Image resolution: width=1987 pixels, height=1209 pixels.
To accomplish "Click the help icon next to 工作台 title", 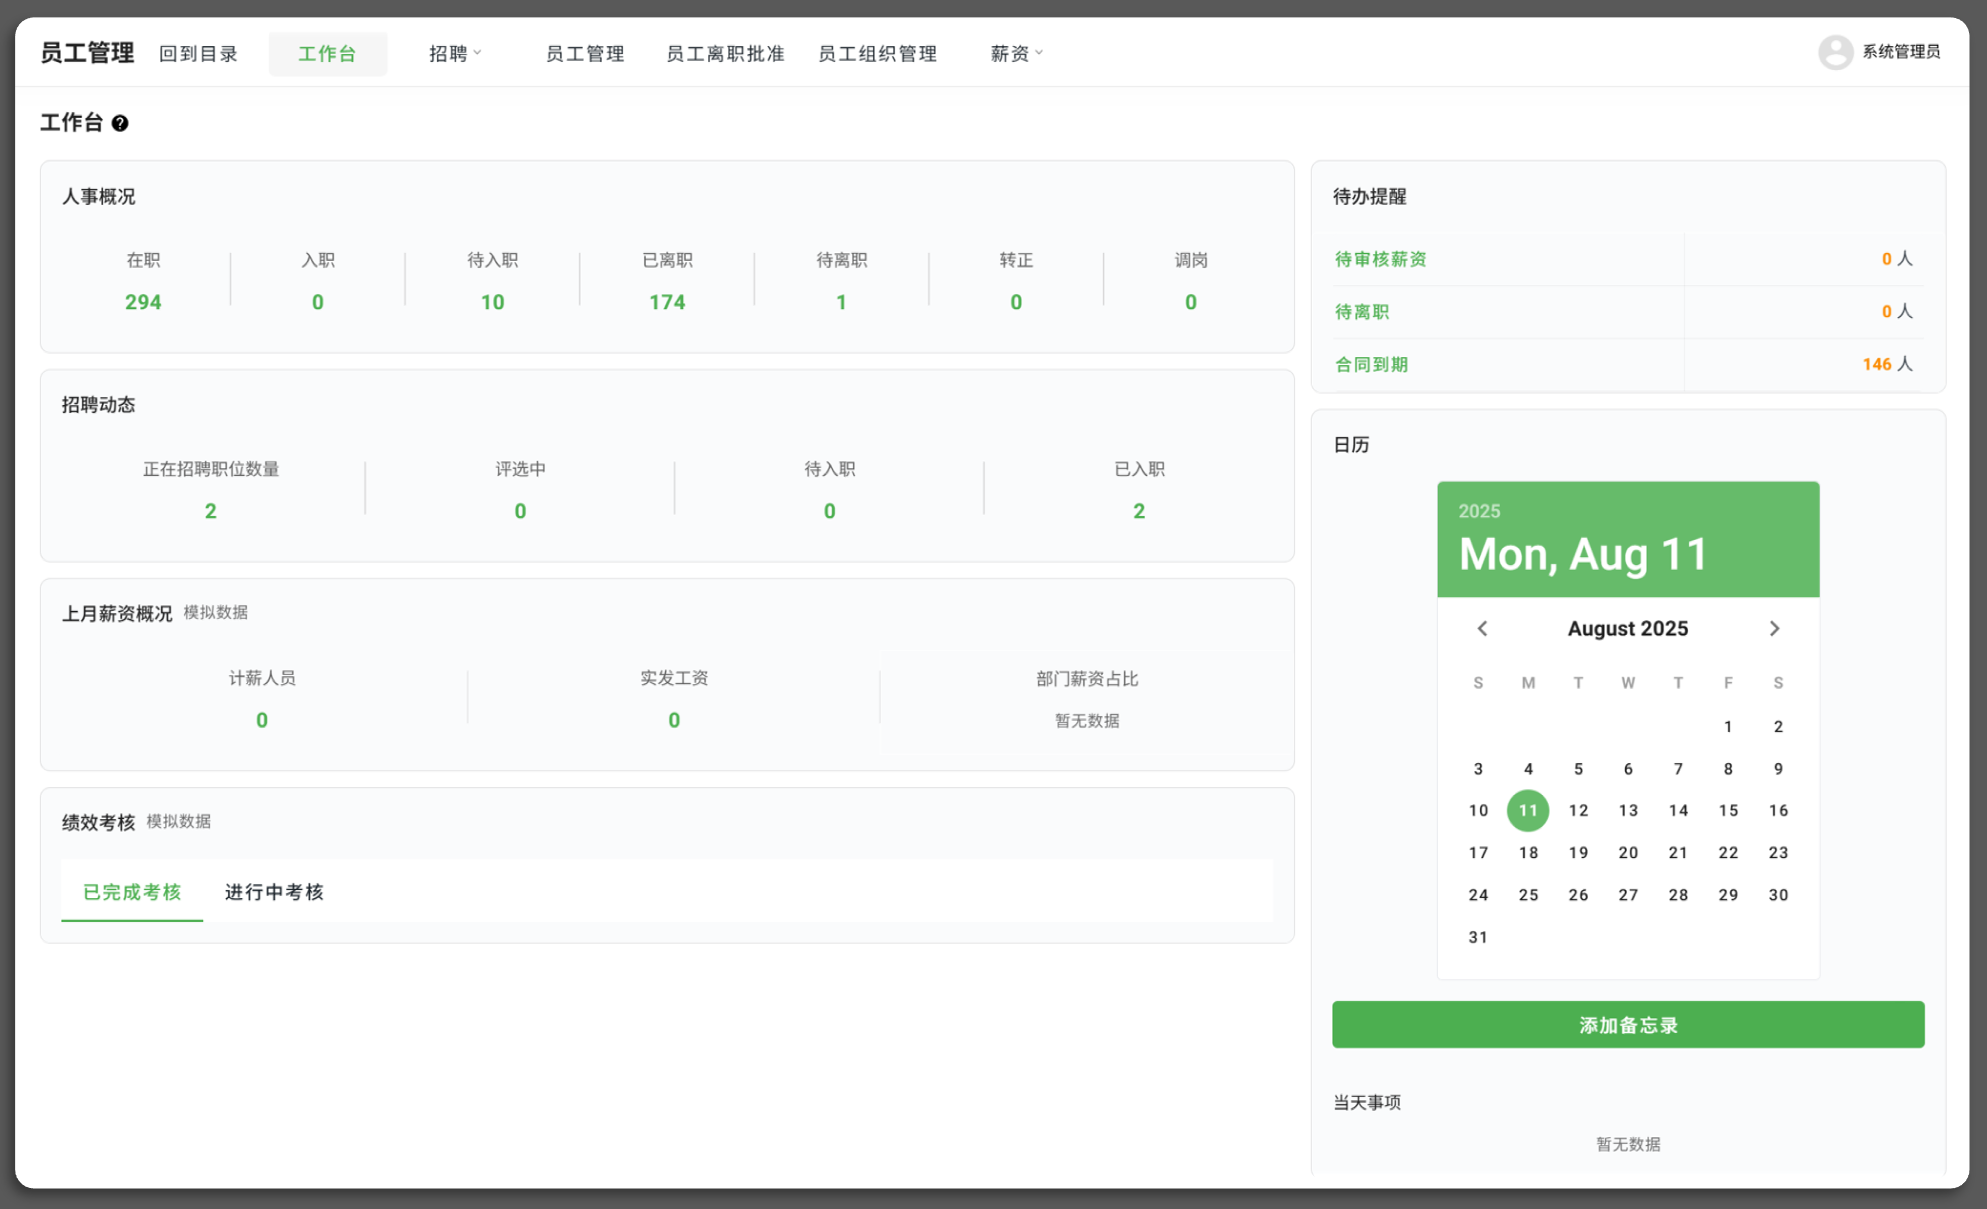I will pyautogui.click(x=121, y=122).
